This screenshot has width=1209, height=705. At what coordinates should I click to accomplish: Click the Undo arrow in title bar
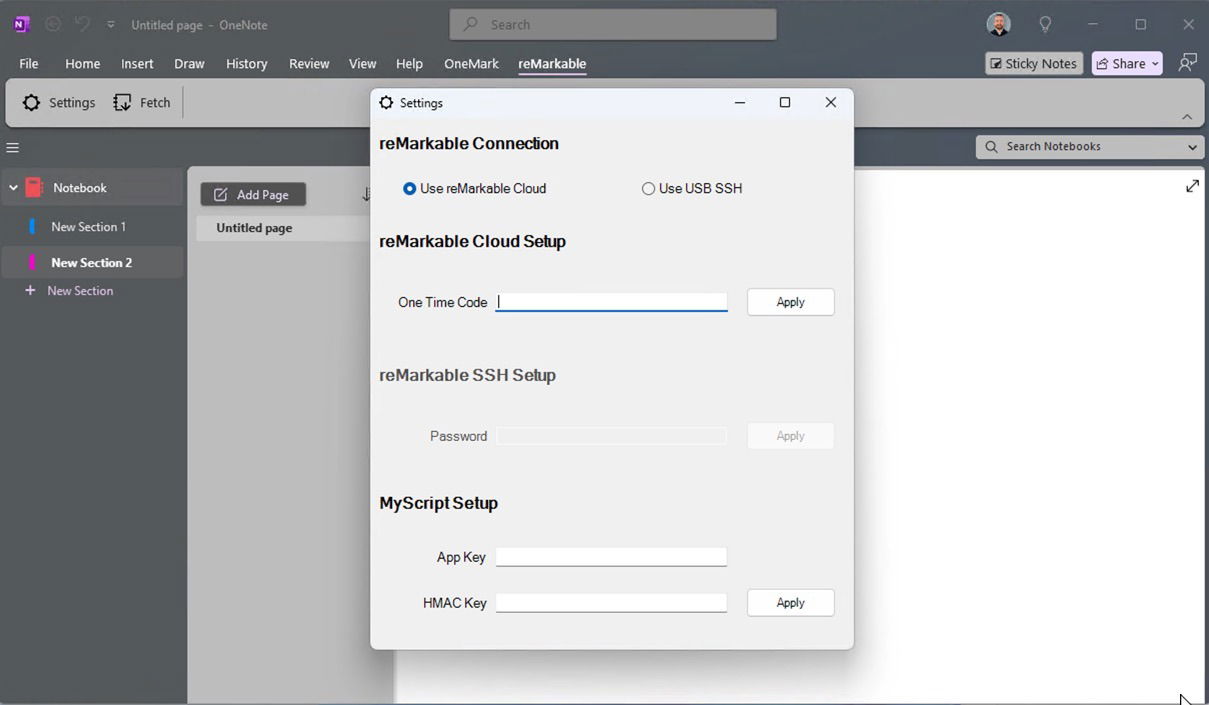tap(82, 24)
